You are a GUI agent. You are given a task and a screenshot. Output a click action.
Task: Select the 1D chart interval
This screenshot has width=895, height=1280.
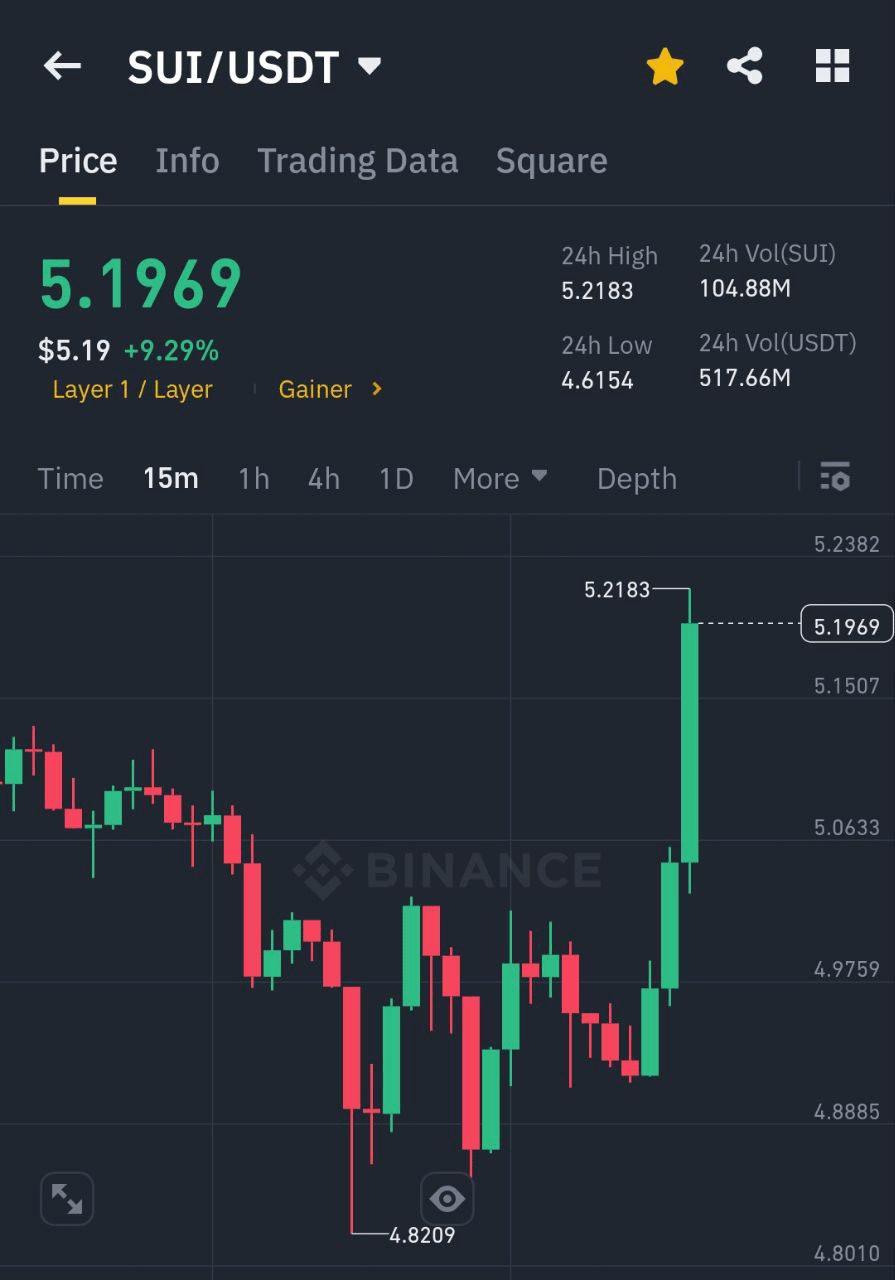point(396,479)
